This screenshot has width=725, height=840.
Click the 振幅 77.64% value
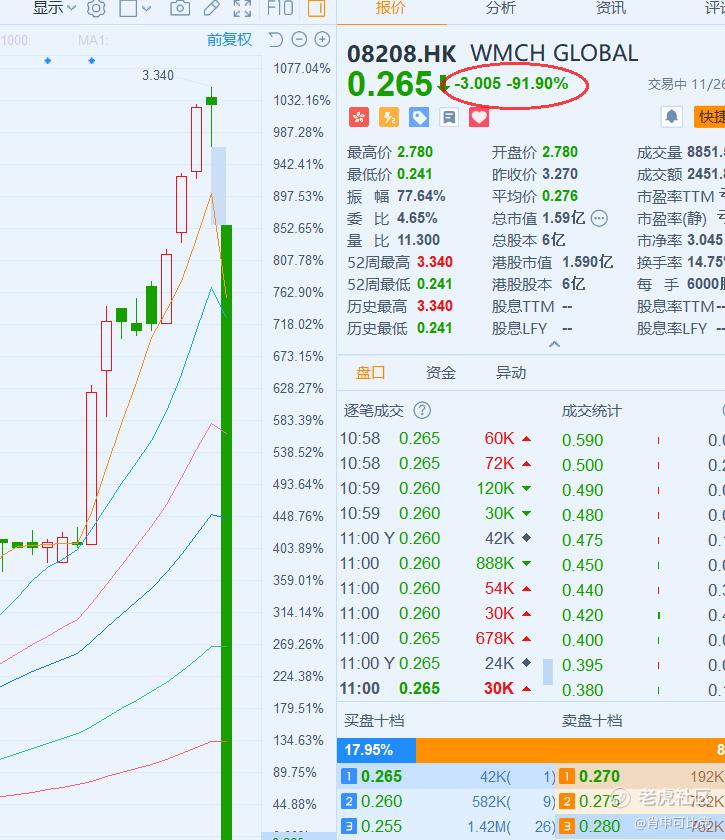pyautogui.click(x=421, y=196)
